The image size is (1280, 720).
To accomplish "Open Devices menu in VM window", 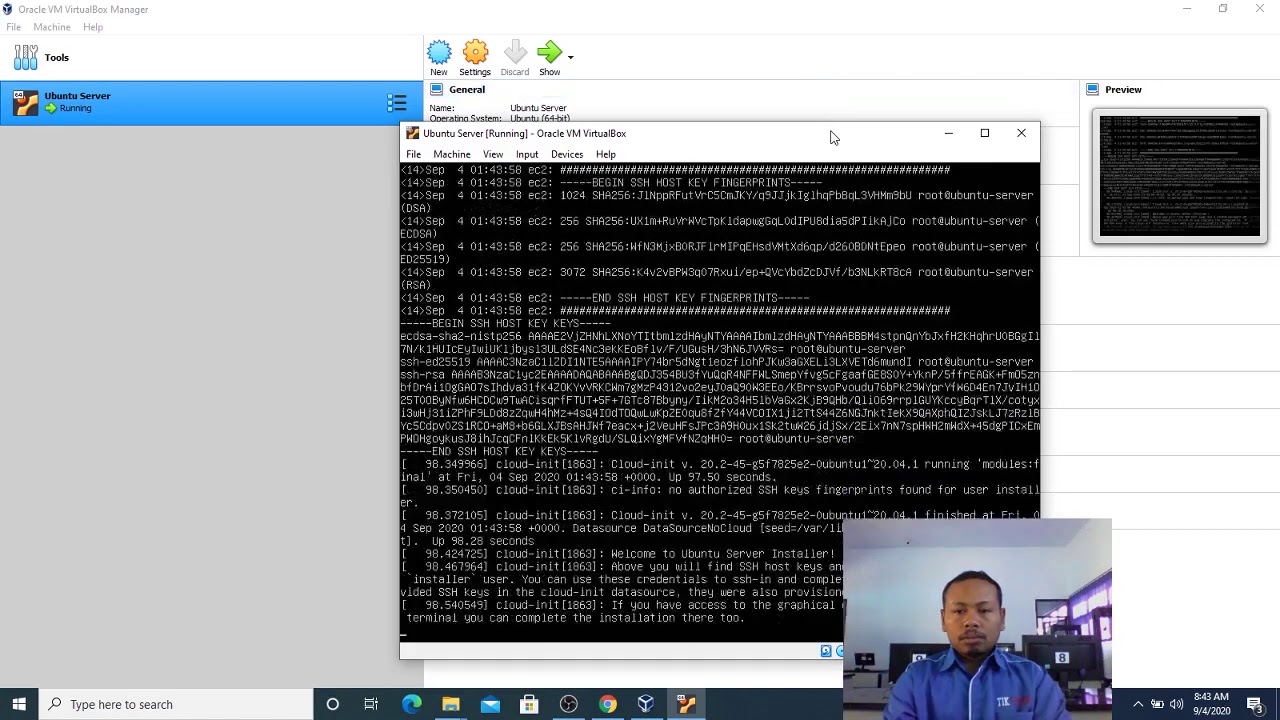I will pos(567,154).
